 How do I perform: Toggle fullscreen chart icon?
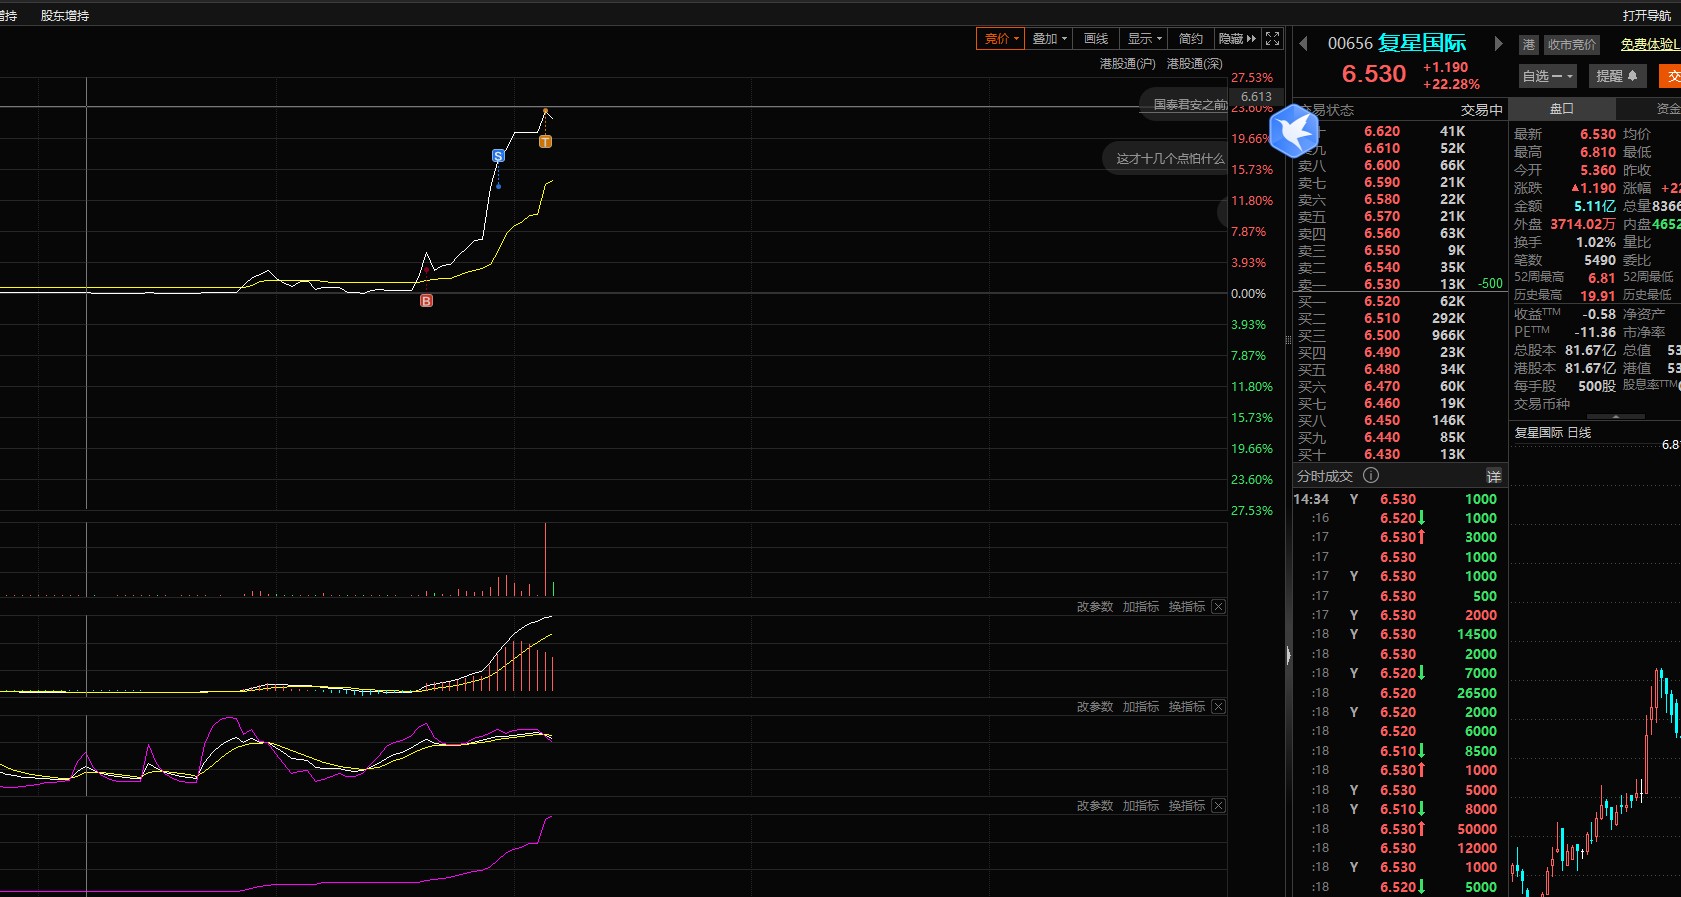tap(1272, 39)
